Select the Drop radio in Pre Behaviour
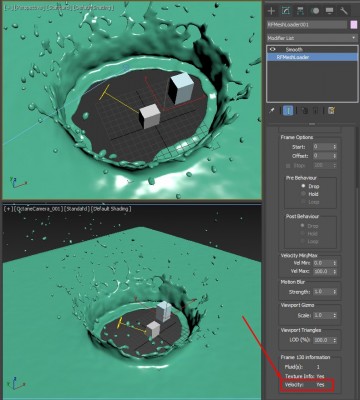360x400 pixels. 303,186
